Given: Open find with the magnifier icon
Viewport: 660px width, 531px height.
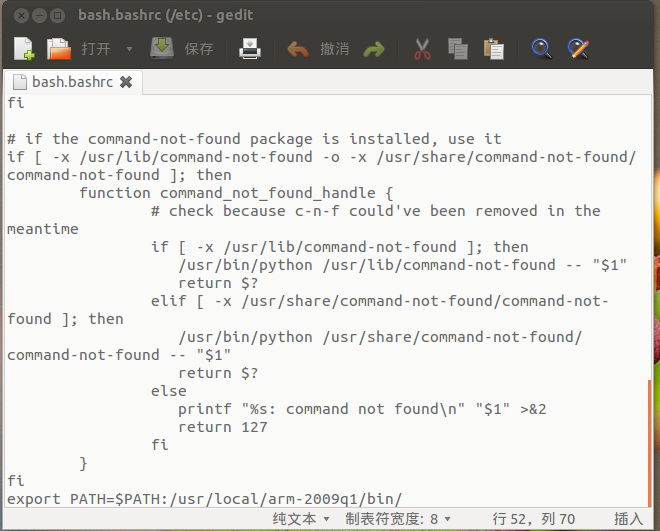Looking at the screenshot, I should (542, 49).
